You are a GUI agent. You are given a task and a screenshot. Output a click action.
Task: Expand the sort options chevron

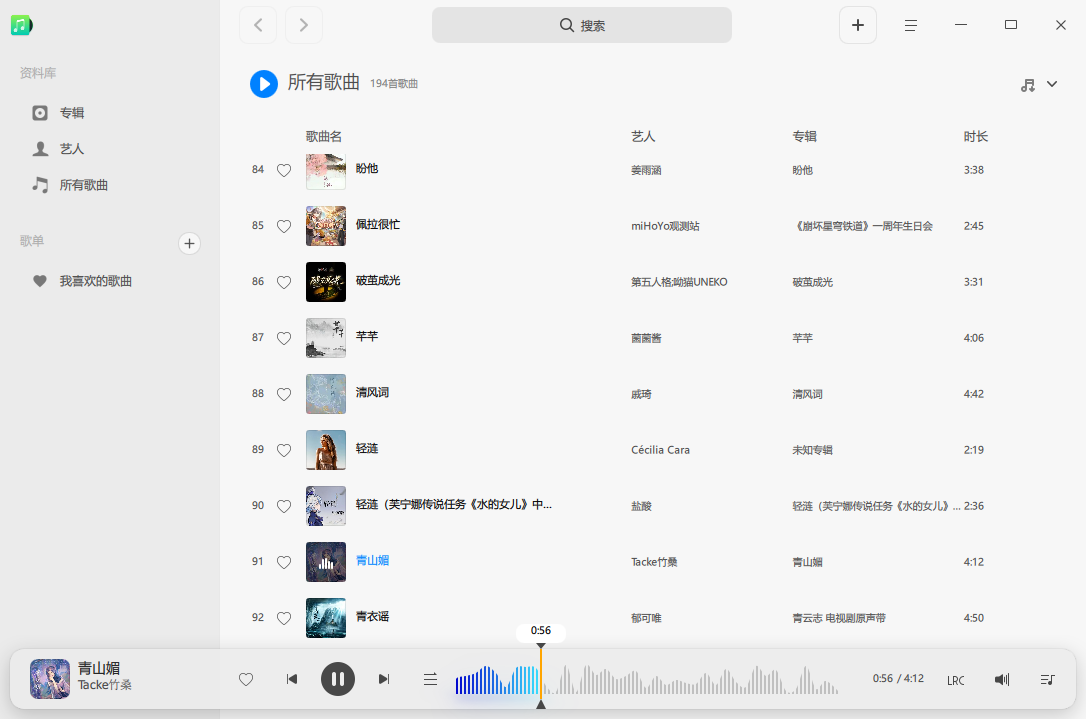(1051, 84)
